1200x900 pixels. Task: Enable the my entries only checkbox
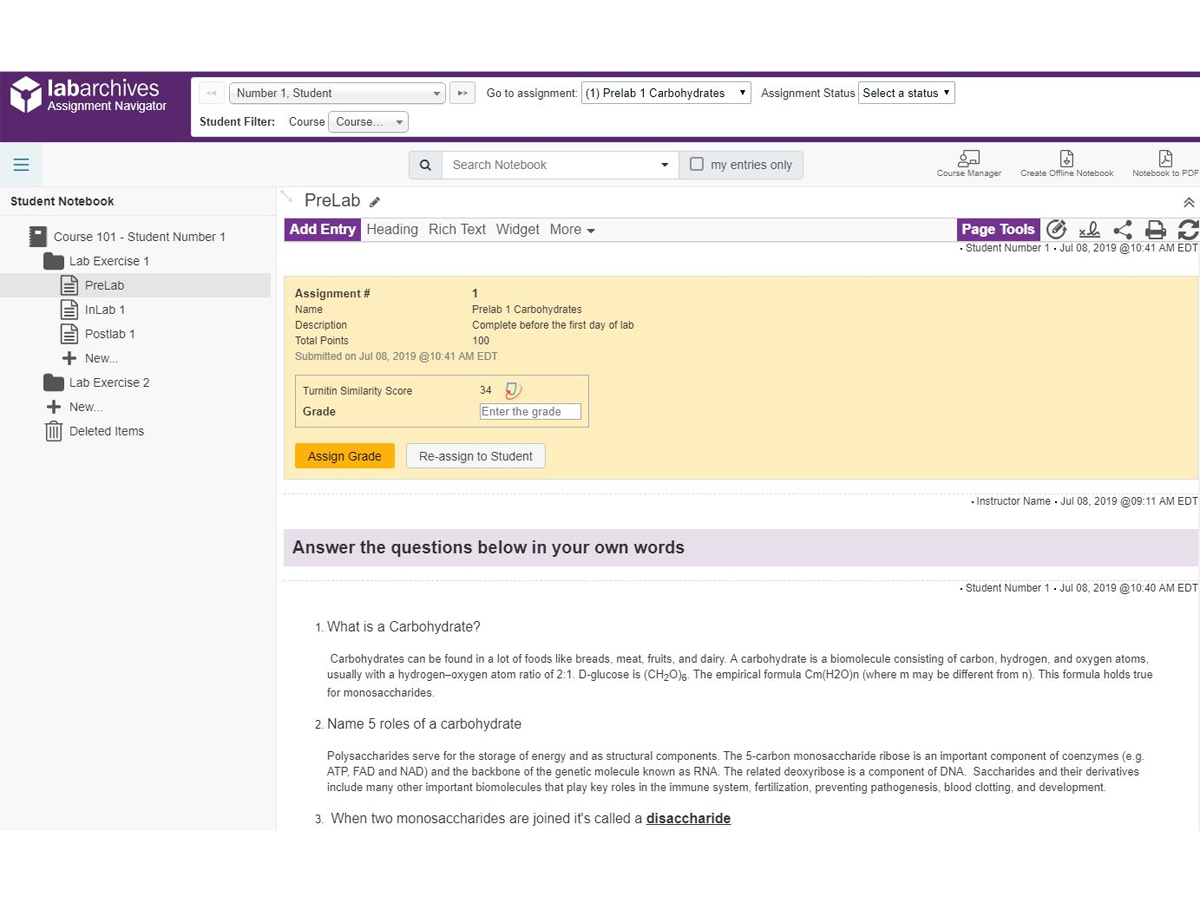[697, 165]
